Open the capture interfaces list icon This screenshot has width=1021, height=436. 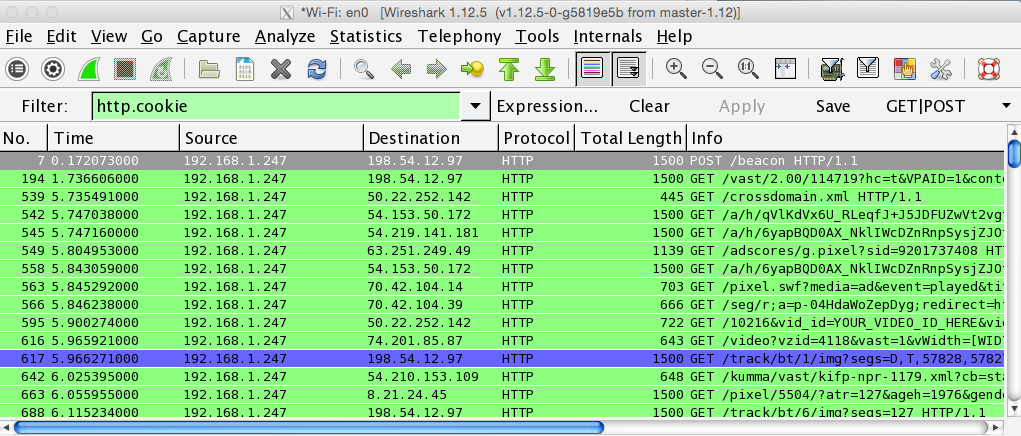pyautogui.click(x=17, y=68)
